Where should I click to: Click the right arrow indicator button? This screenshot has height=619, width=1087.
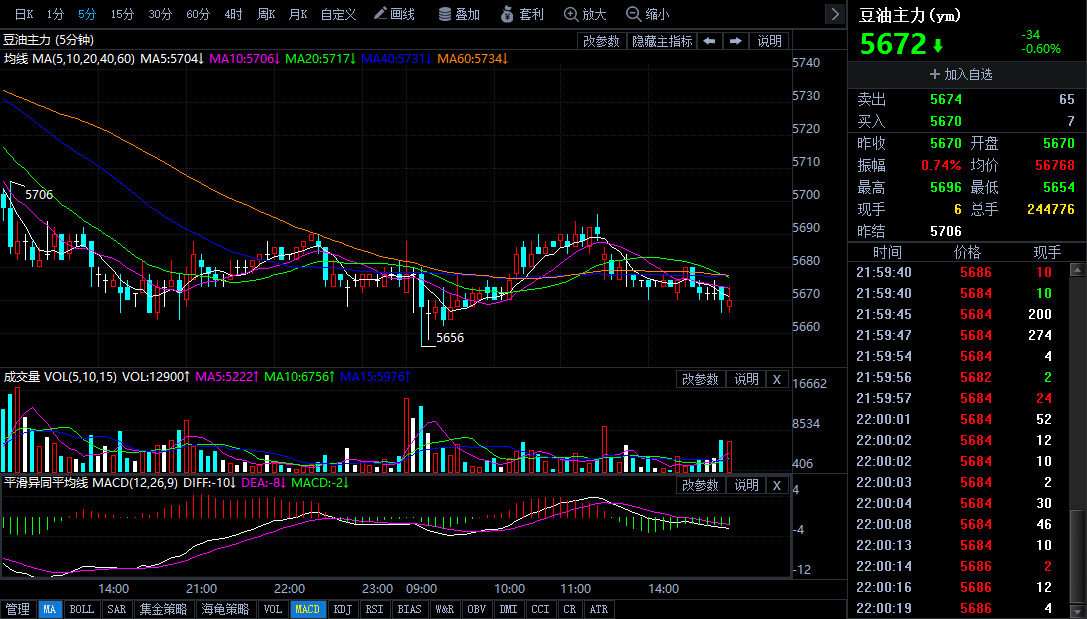coord(736,41)
